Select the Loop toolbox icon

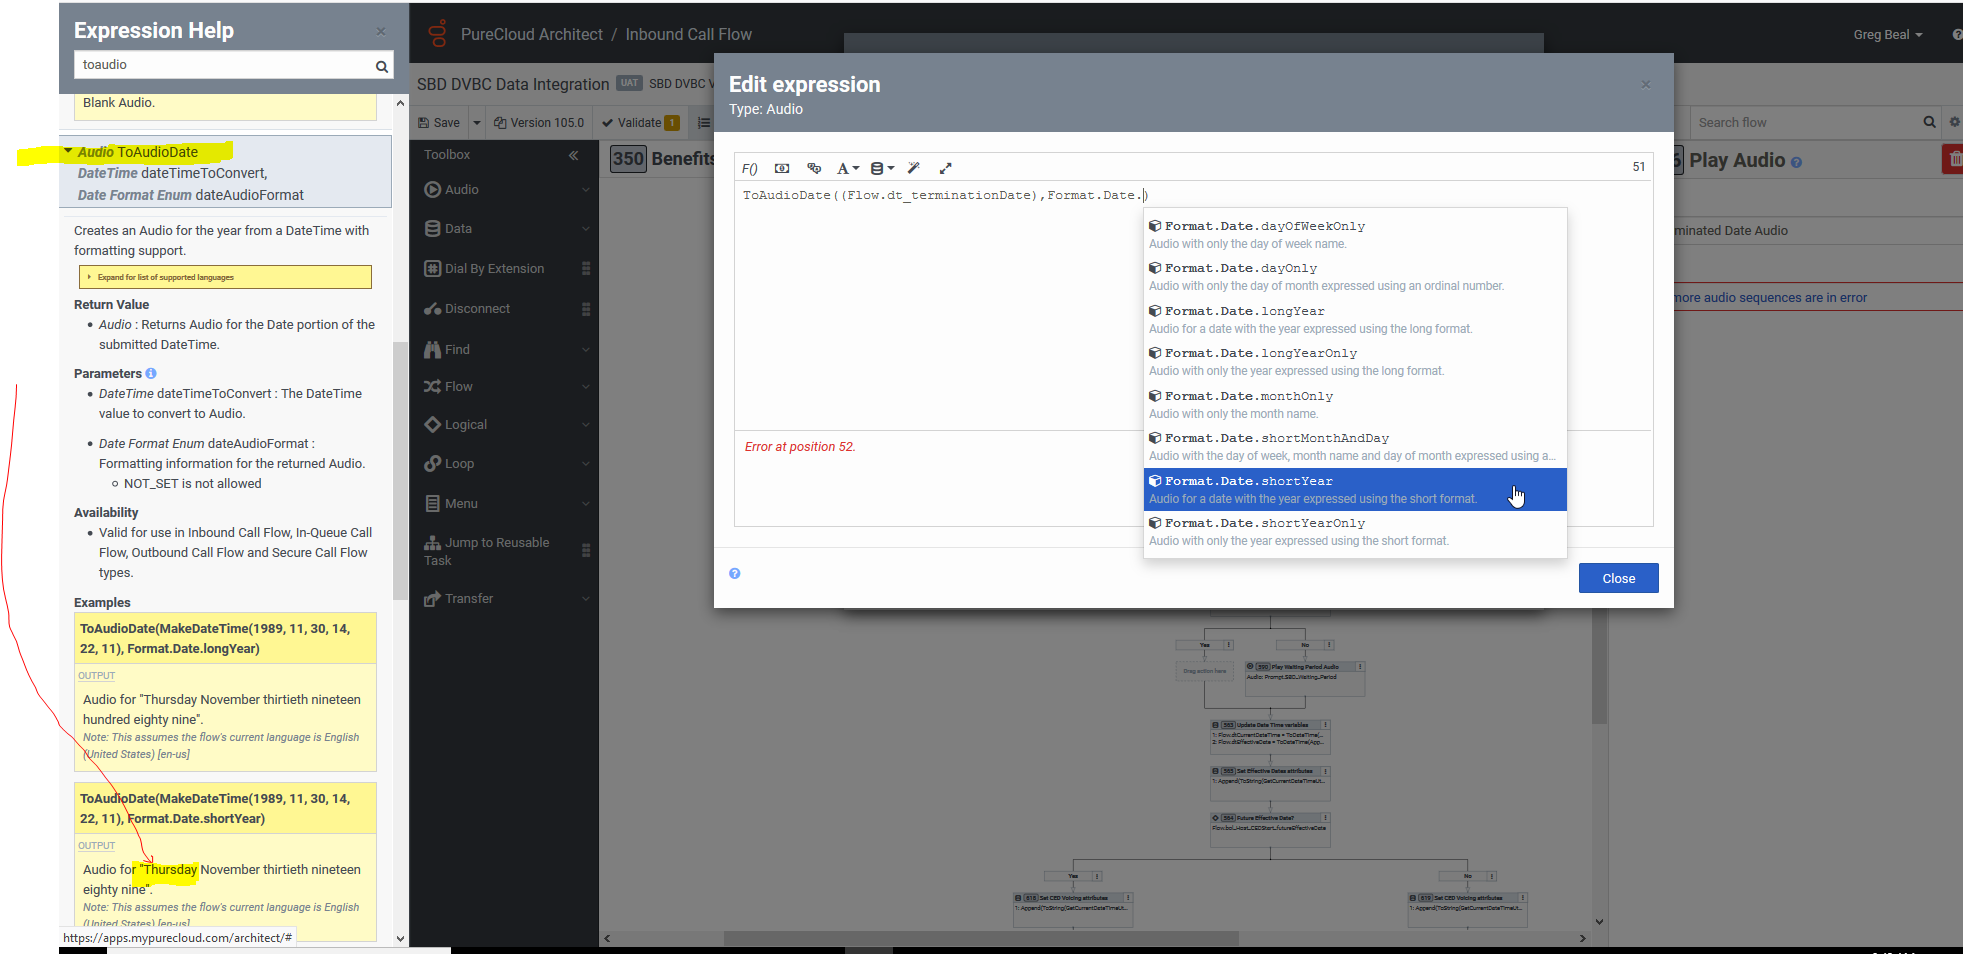[x=431, y=463]
